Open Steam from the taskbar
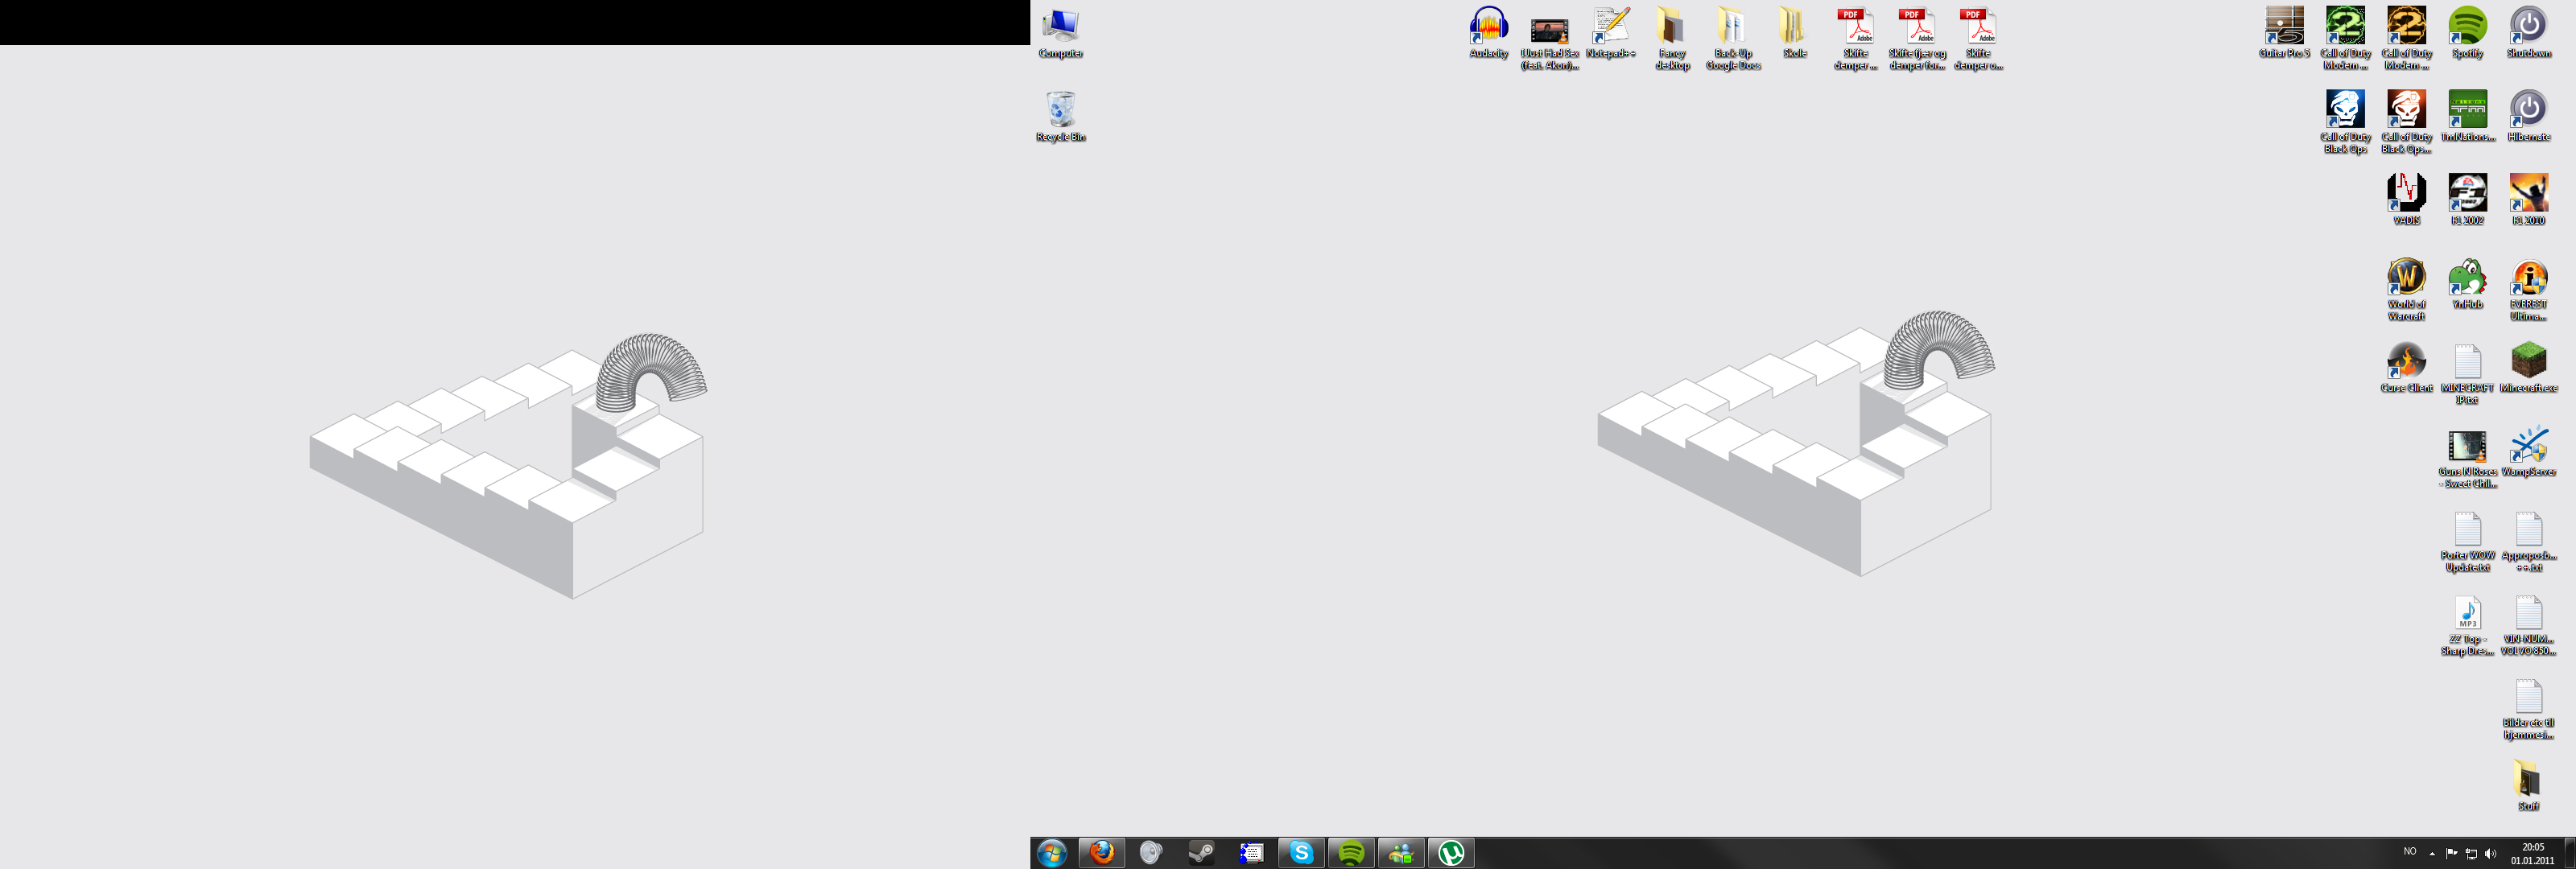 tap(1201, 853)
